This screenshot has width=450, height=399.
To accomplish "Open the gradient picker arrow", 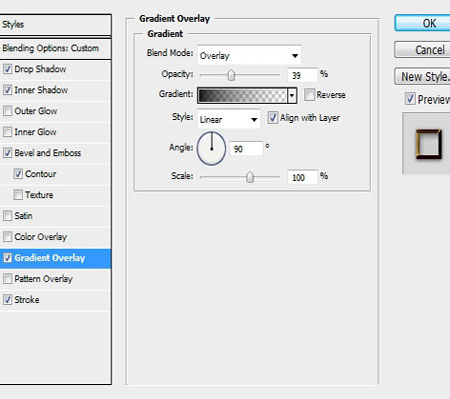I will tap(292, 96).
